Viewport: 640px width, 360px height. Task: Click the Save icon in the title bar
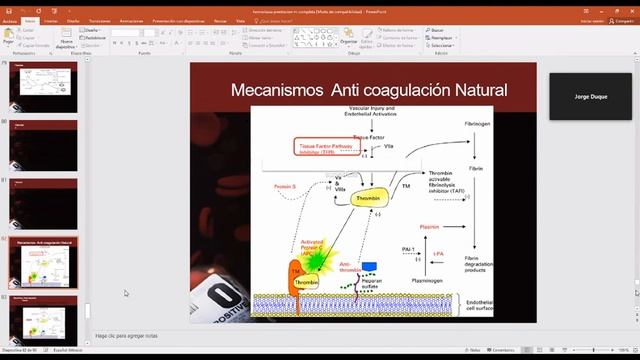[9, 11]
